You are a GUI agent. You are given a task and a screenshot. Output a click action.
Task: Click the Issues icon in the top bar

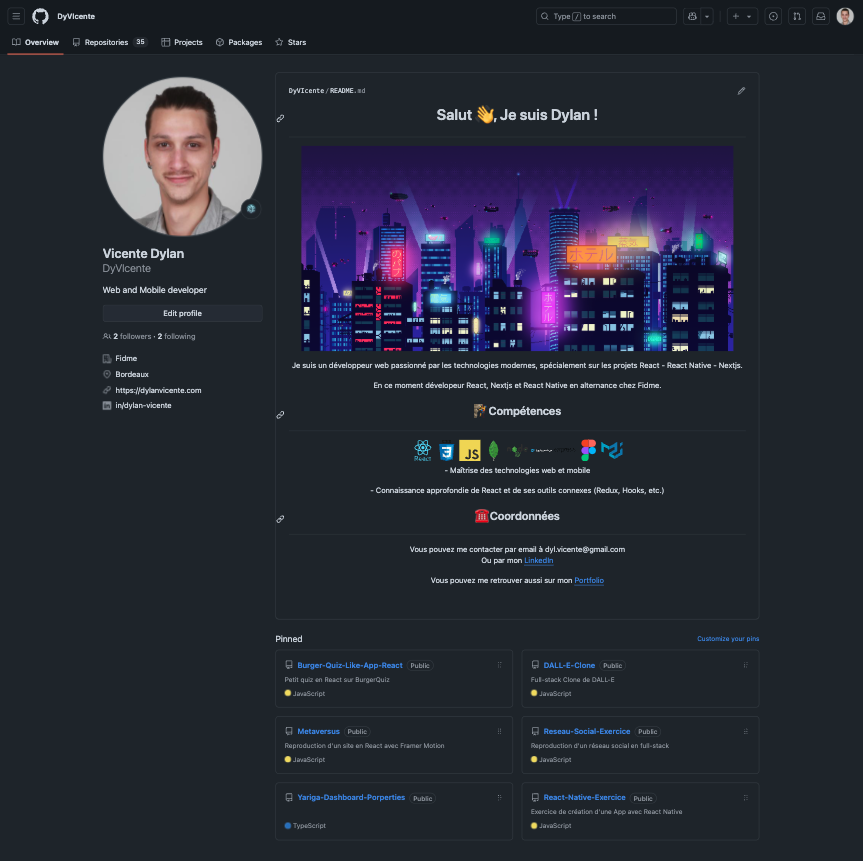coord(773,16)
